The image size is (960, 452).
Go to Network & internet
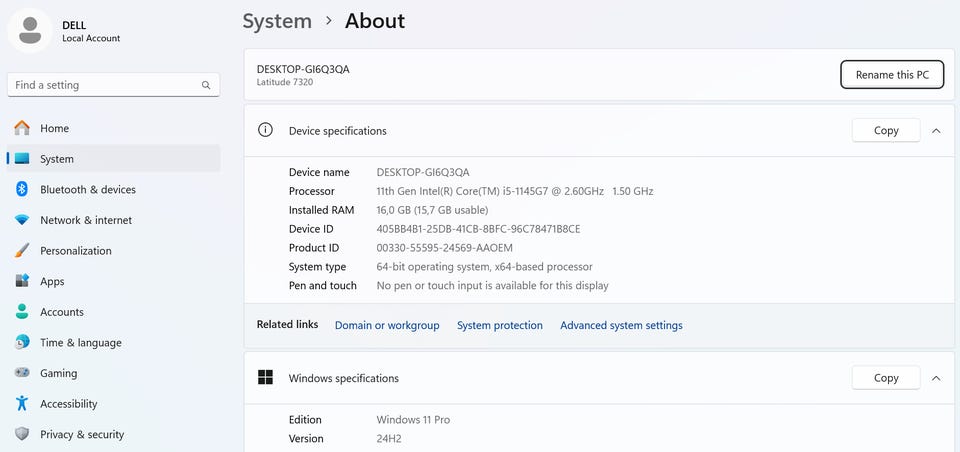[113, 220]
